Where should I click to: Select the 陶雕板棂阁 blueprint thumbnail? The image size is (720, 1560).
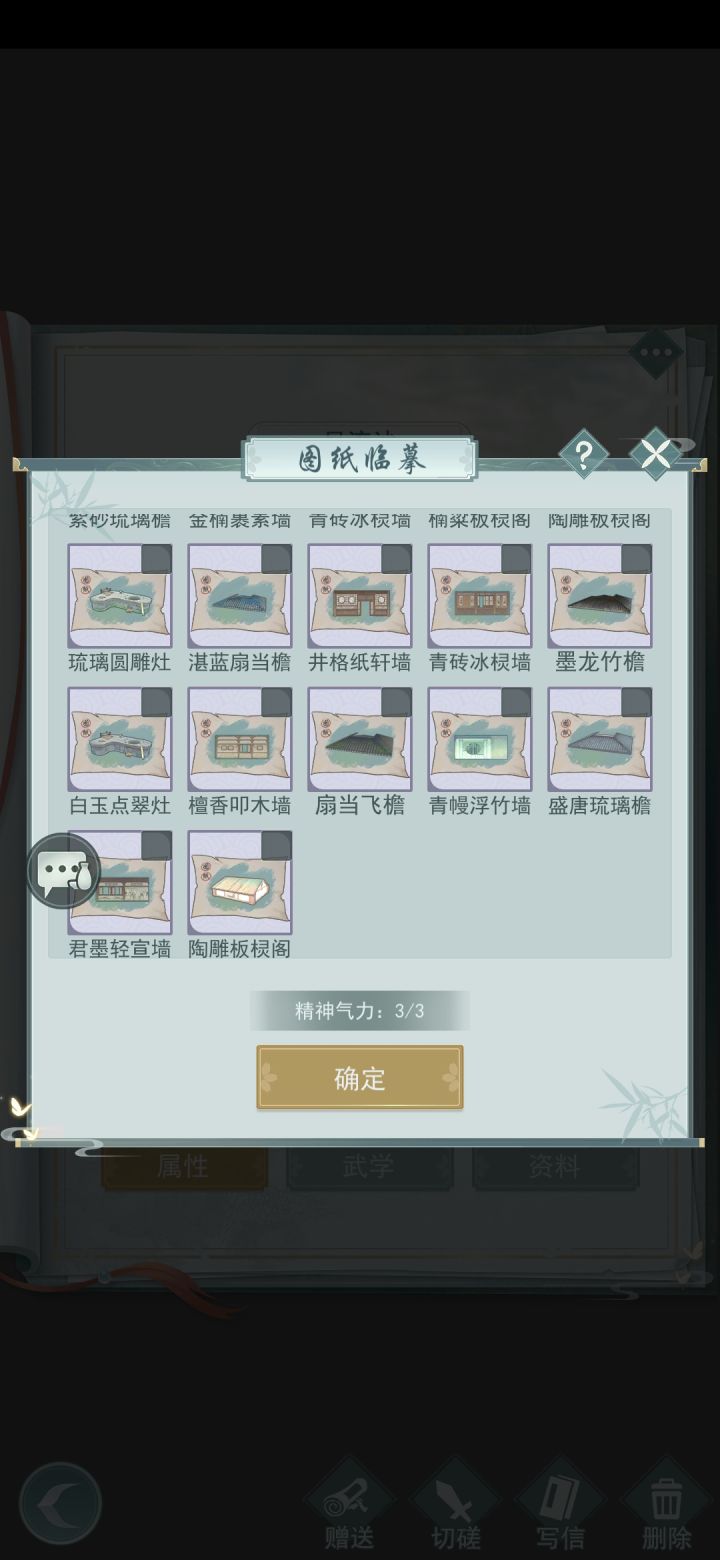[240, 882]
